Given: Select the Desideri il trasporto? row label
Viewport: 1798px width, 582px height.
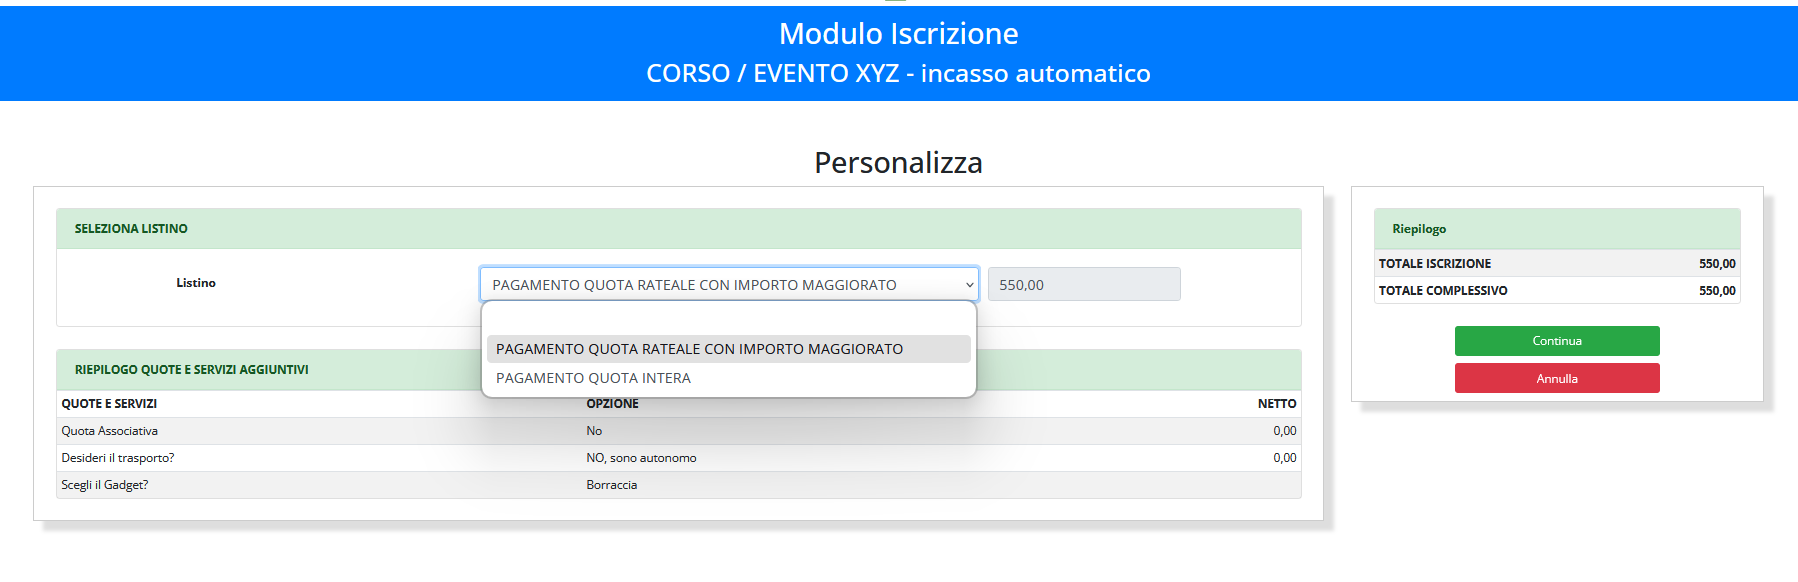Looking at the screenshot, I should (x=118, y=458).
